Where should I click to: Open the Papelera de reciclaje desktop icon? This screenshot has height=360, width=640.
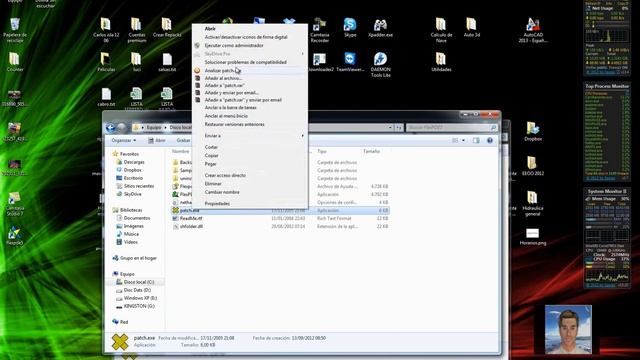[15, 29]
